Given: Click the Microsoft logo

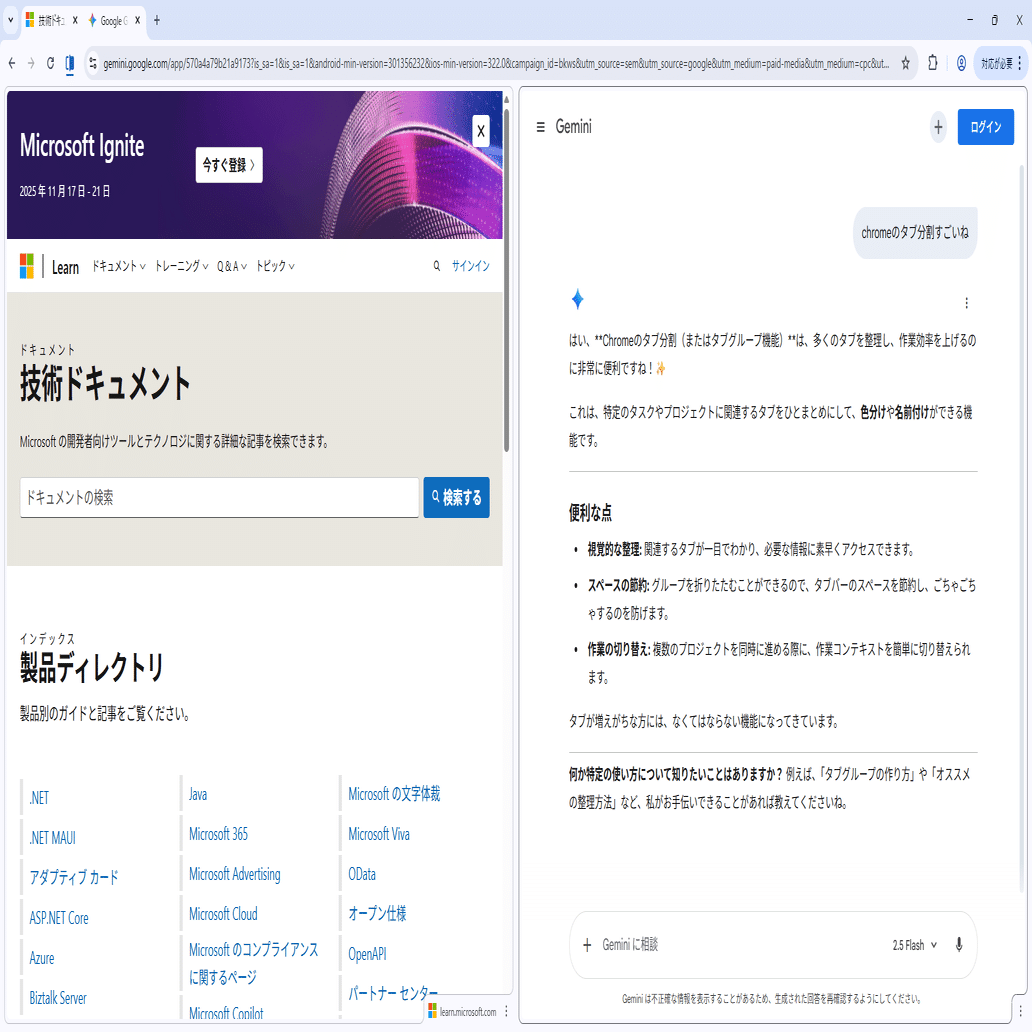Looking at the screenshot, I should [x=26, y=266].
